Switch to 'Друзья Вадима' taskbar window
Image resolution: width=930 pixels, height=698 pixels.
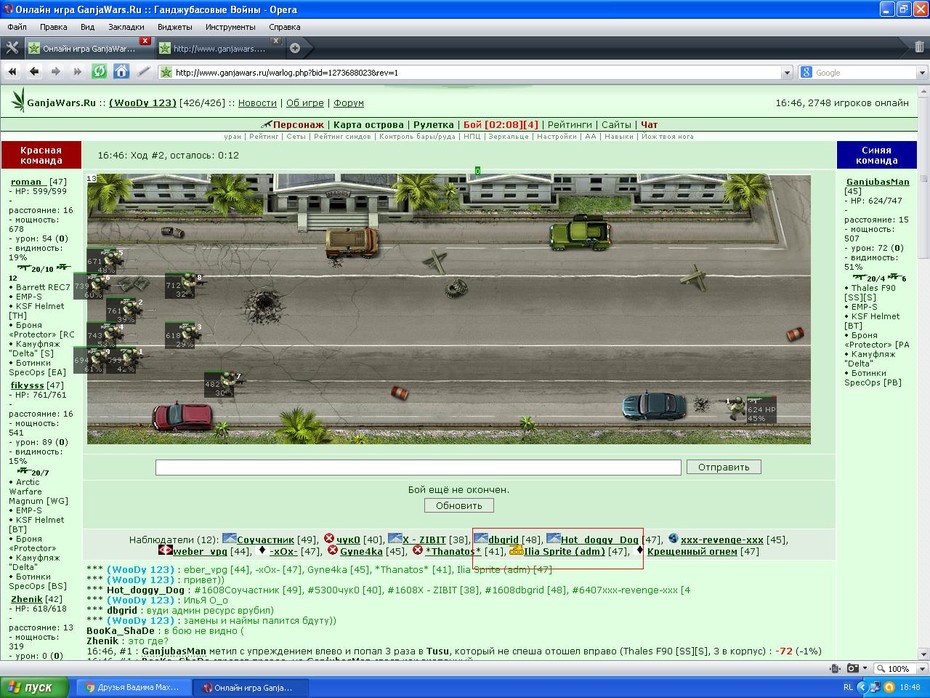(132, 687)
